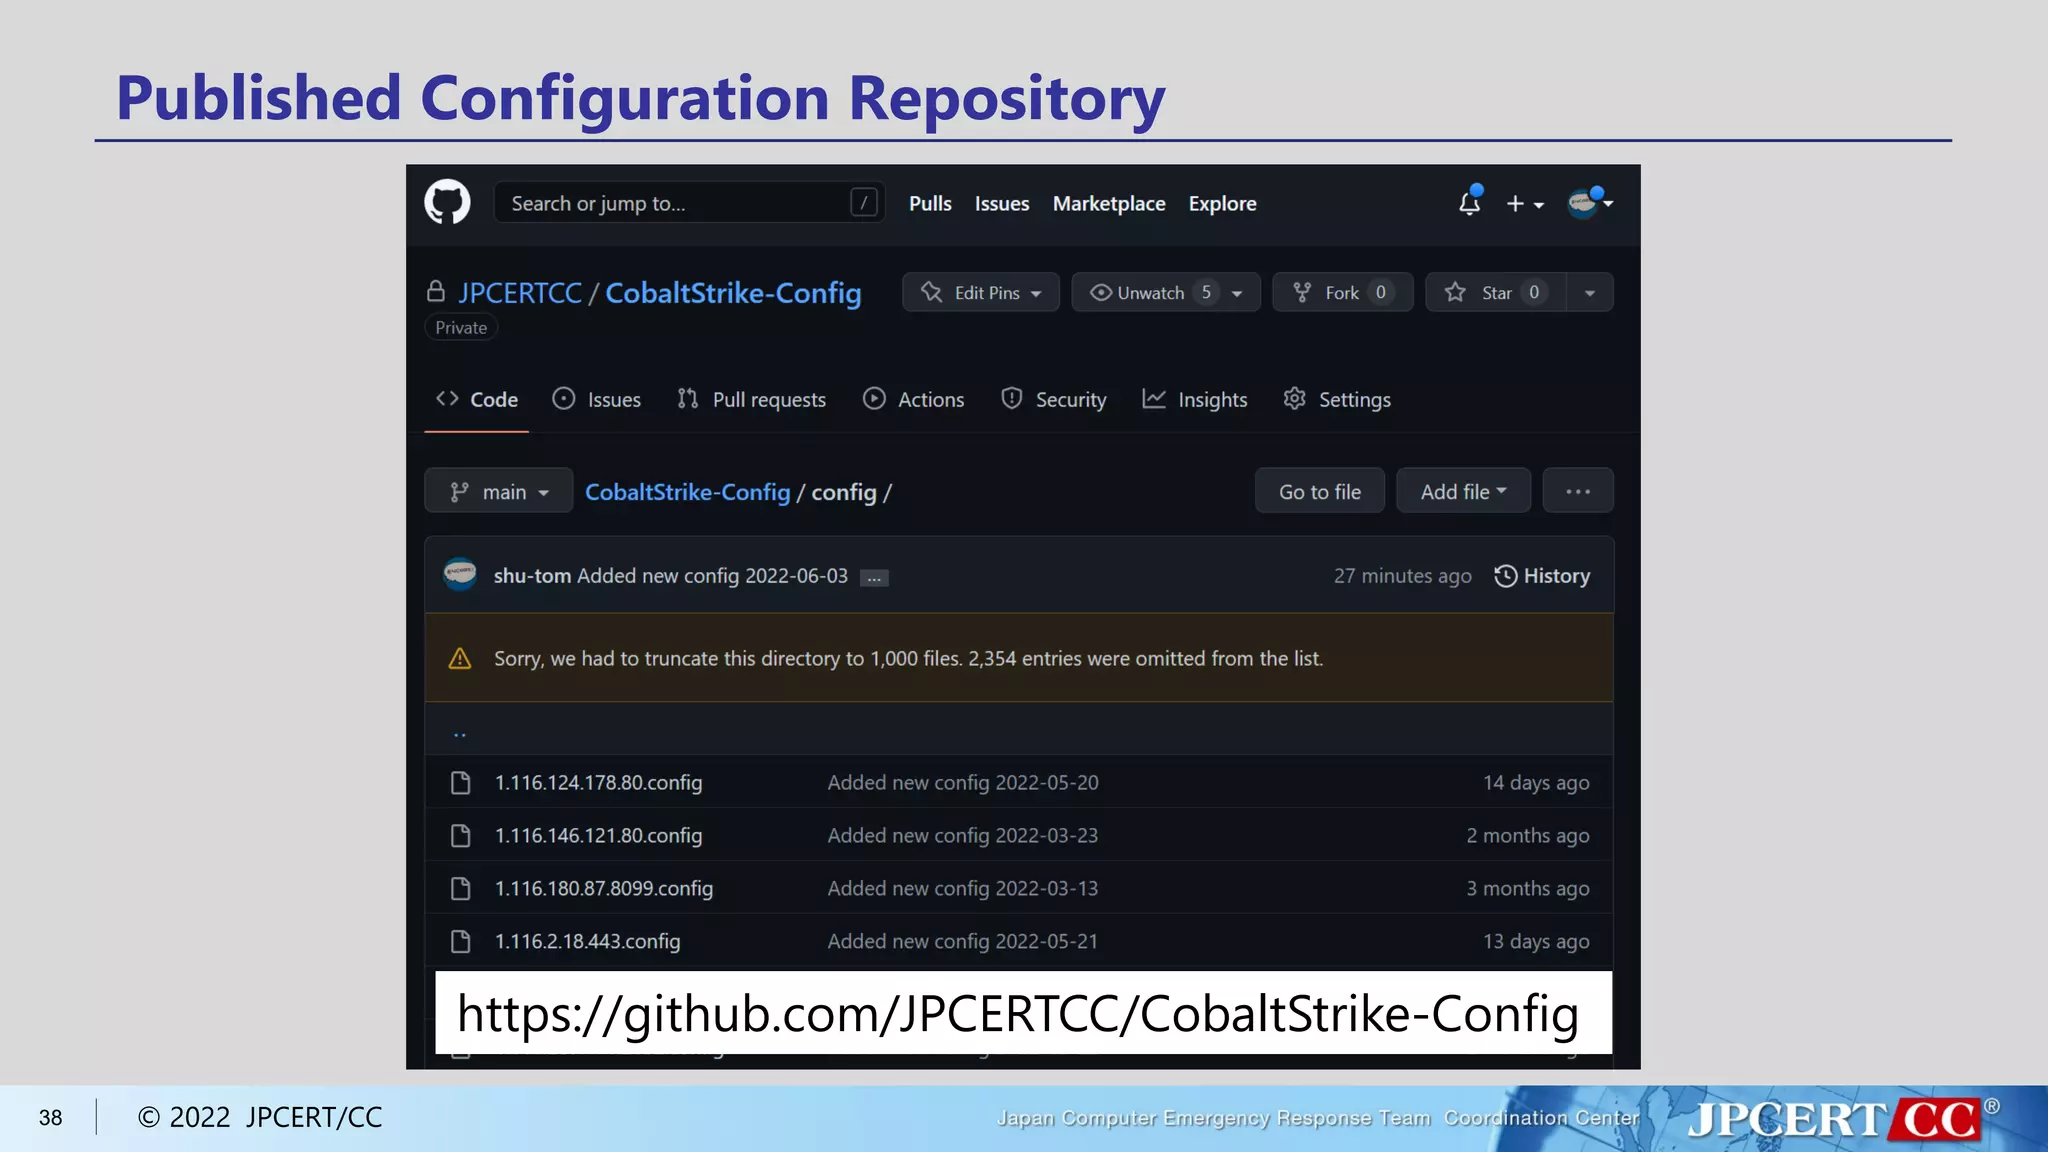2048x1152 pixels.
Task: Open the plus create-new menu
Action: pyautogui.click(x=1524, y=204)
